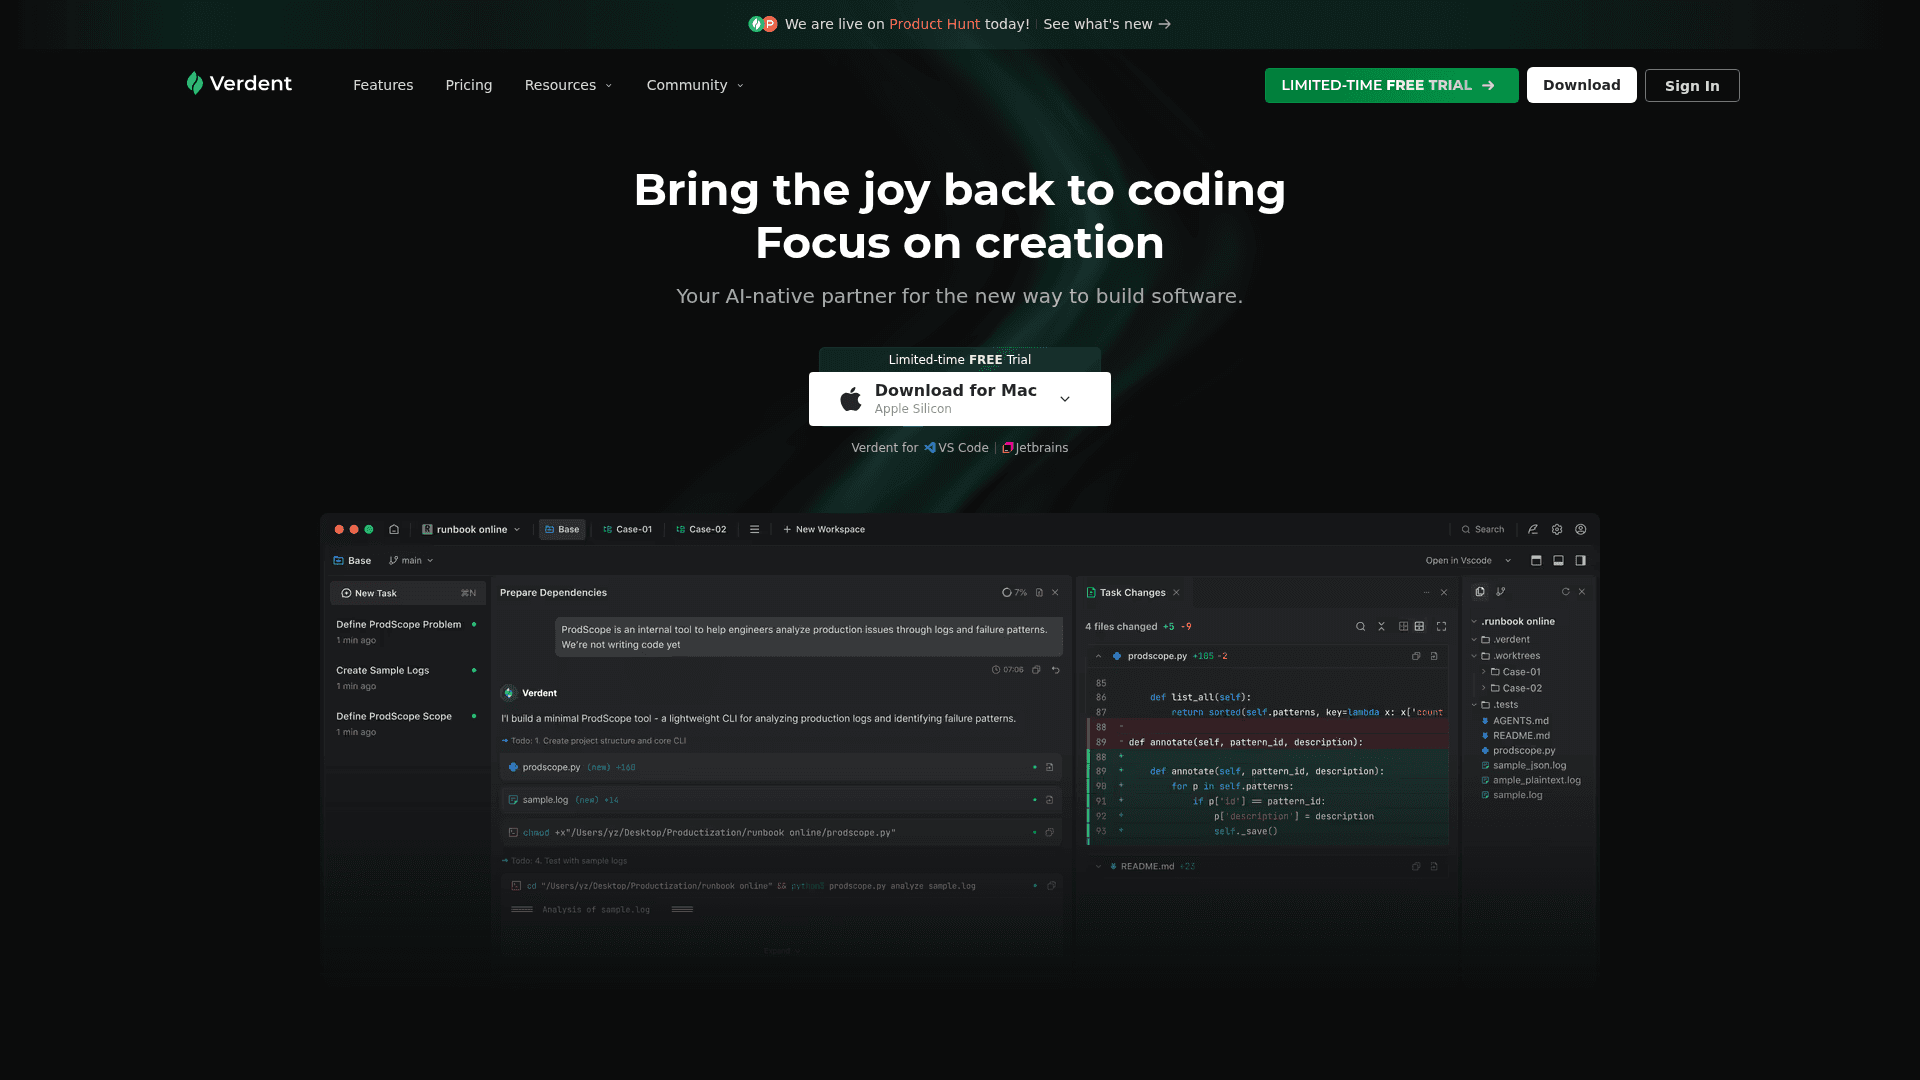Click the hamburger list icon beside Case-02
This screenshot has height=1080, width=1920.
tap(755, 530)
